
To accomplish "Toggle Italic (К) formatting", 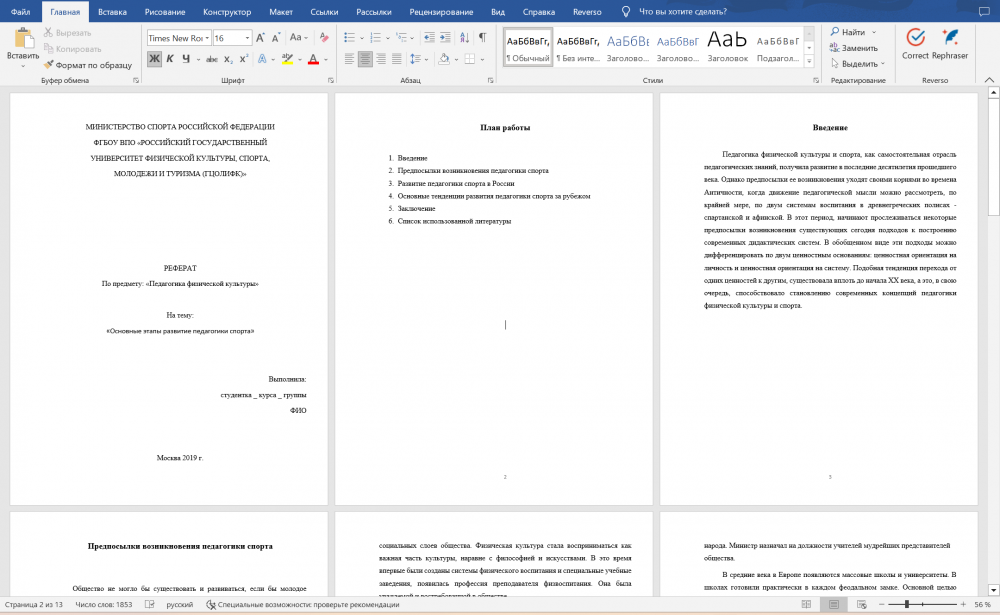I will [x=170, y=59].
